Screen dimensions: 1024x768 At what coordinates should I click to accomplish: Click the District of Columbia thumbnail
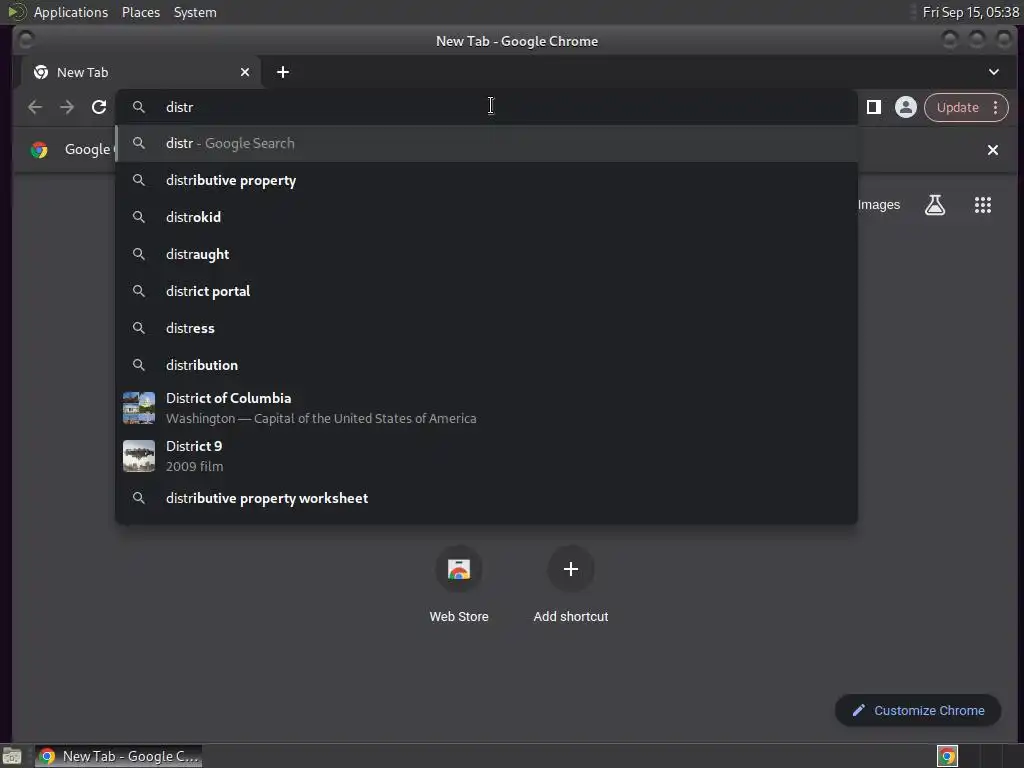pyautogui.click(x=139, y=408)
